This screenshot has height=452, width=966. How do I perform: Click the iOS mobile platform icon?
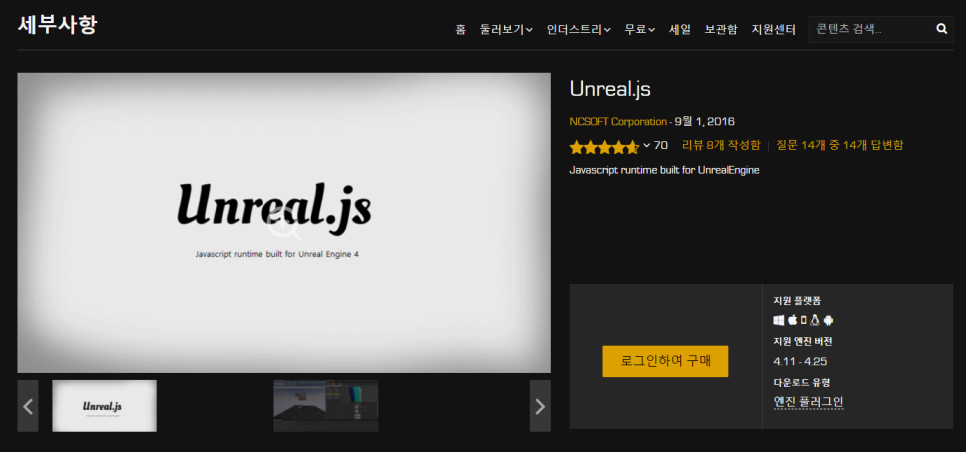[x=803, y=320]
